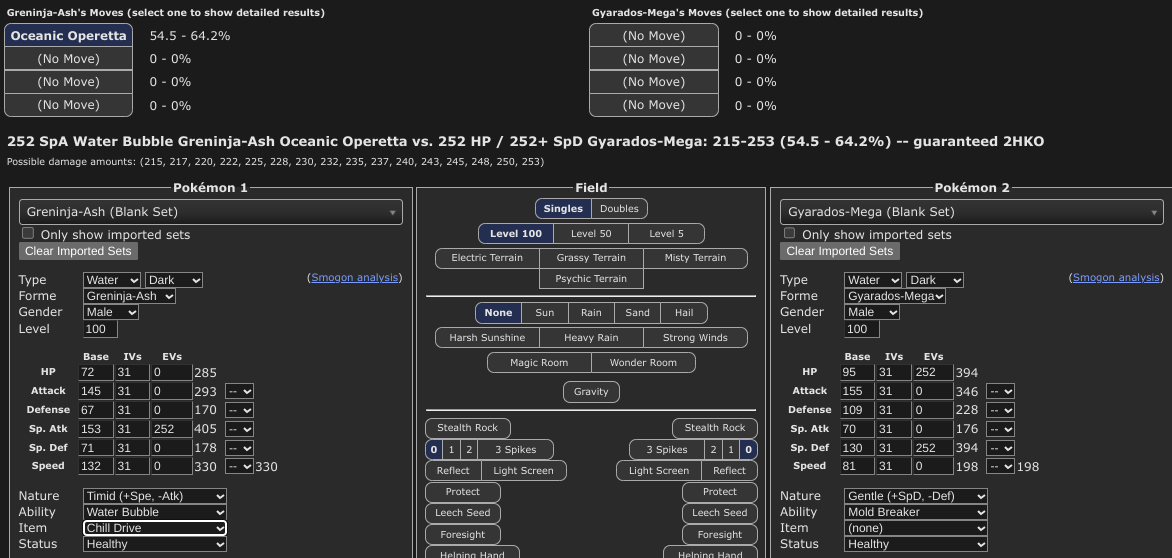Toggle right side Light Screen
1172x558 pixels.
click(x=659, y=471)
